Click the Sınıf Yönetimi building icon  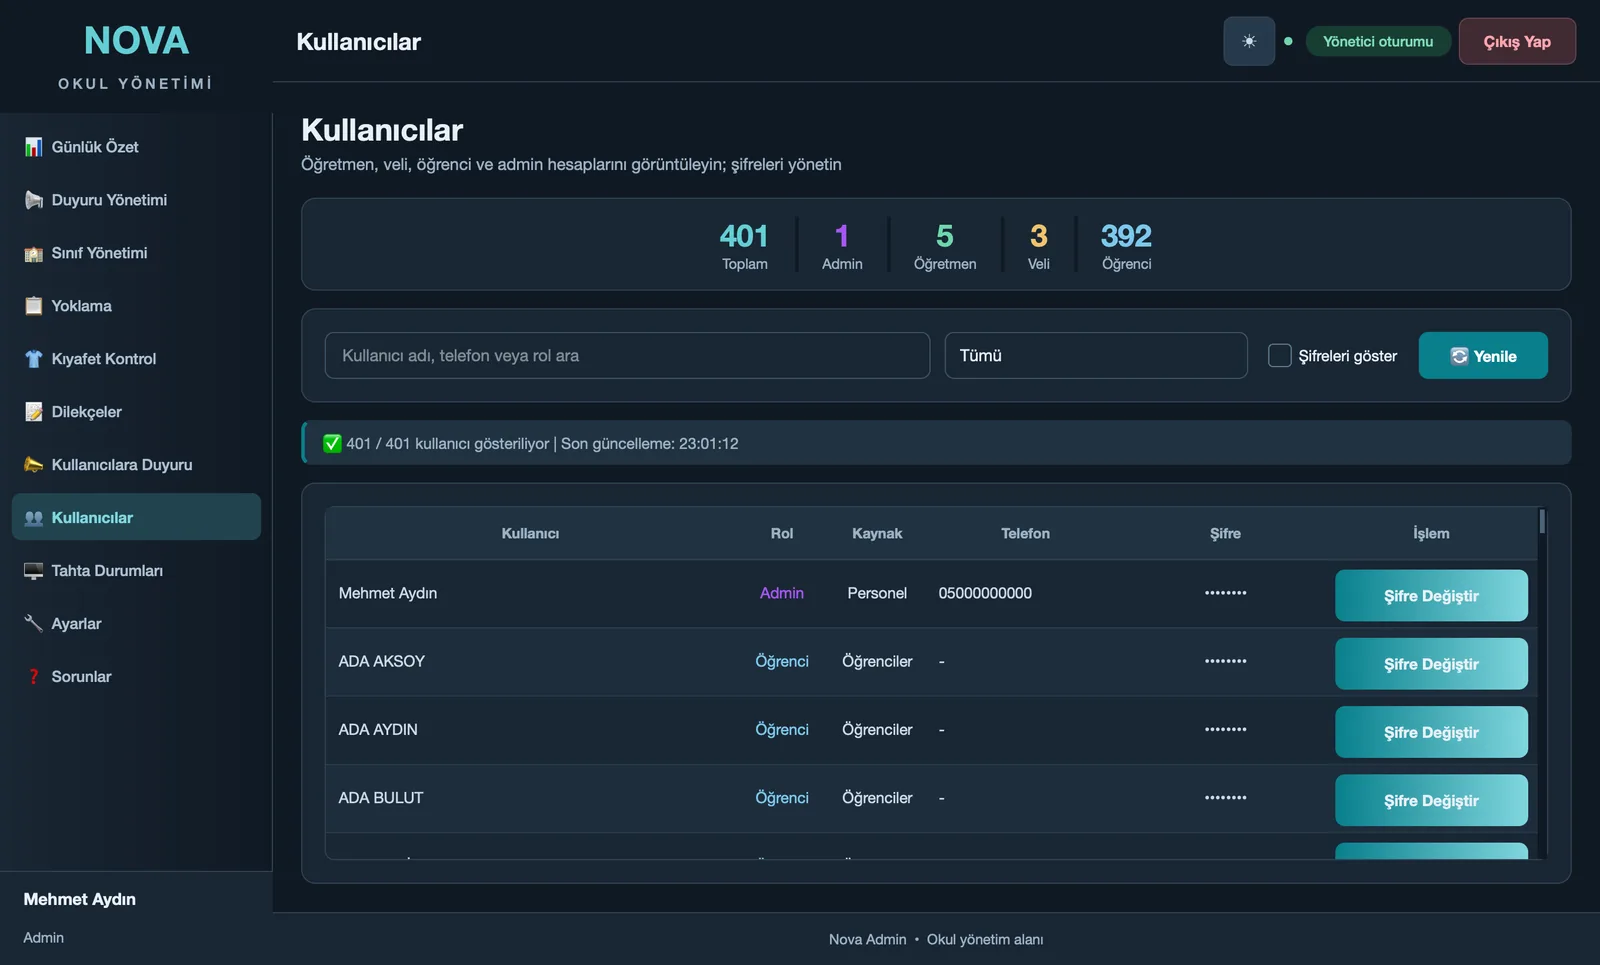tap(33, 253)
